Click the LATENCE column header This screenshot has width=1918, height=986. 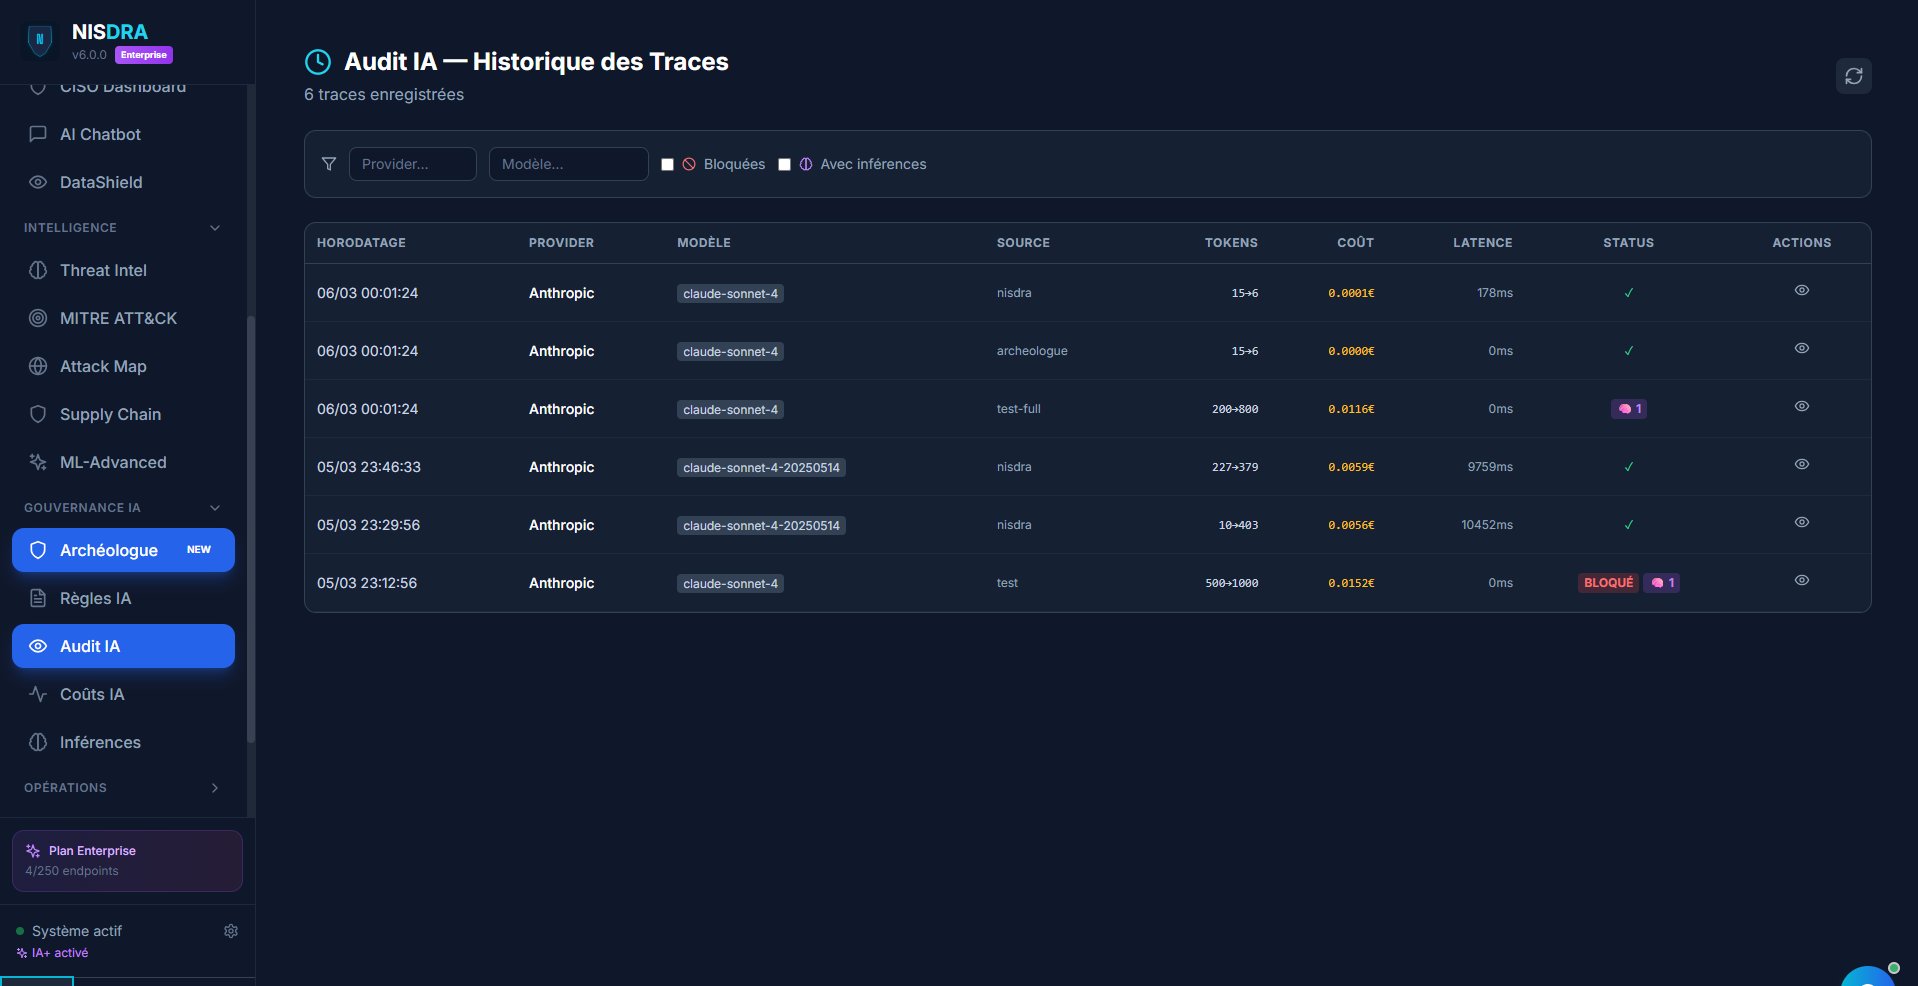1482,243
